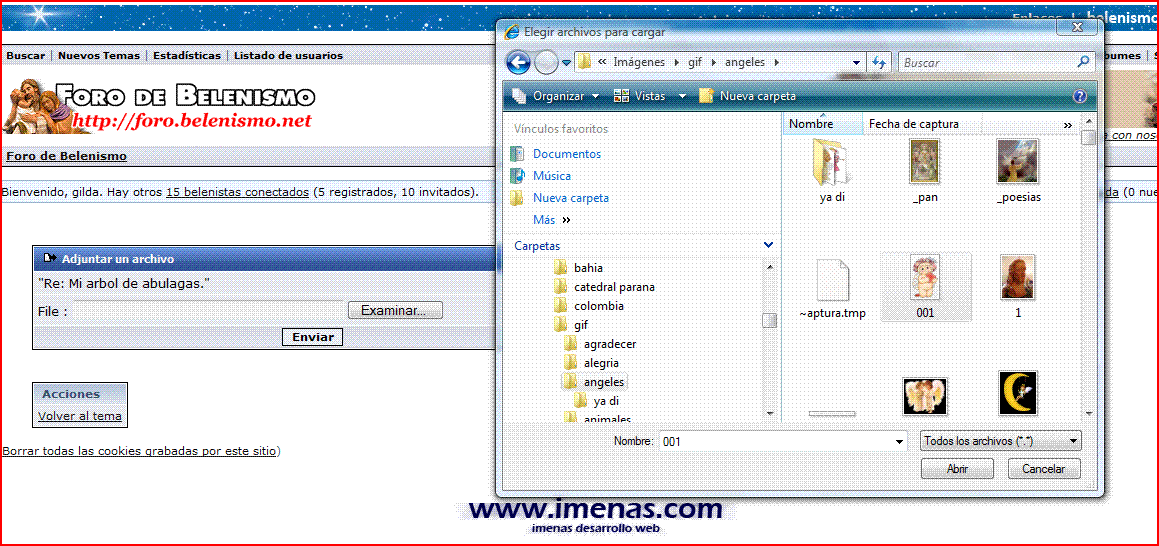
Task: Open the file type filter 'Todos los archivos'
Action: 1000,441
